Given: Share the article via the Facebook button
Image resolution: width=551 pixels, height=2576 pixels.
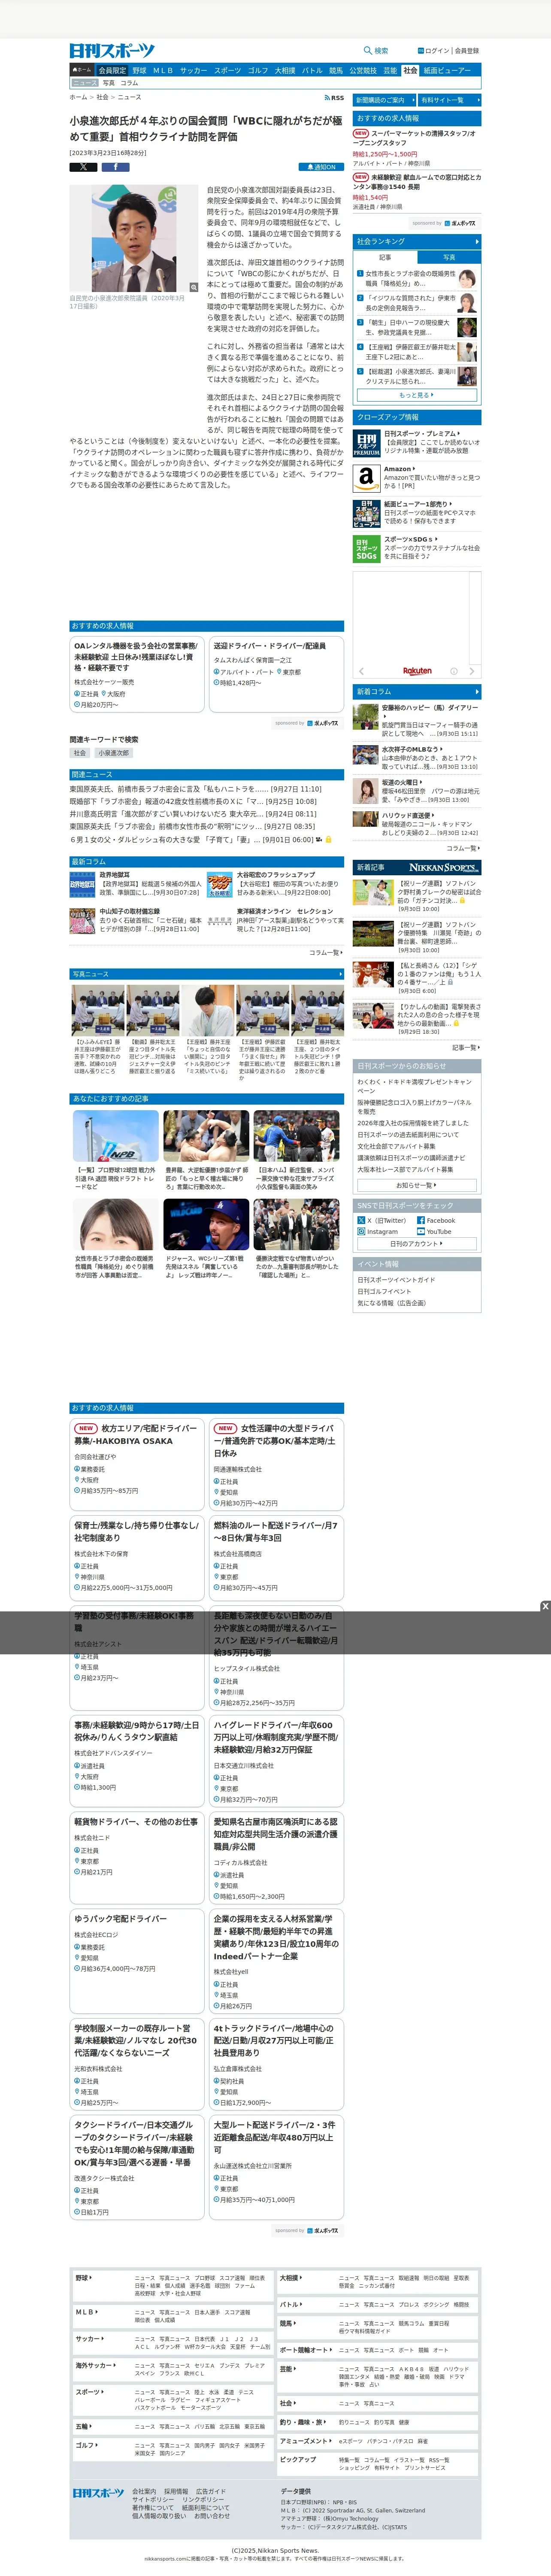Looking at the screenshot, I should 115,167.
